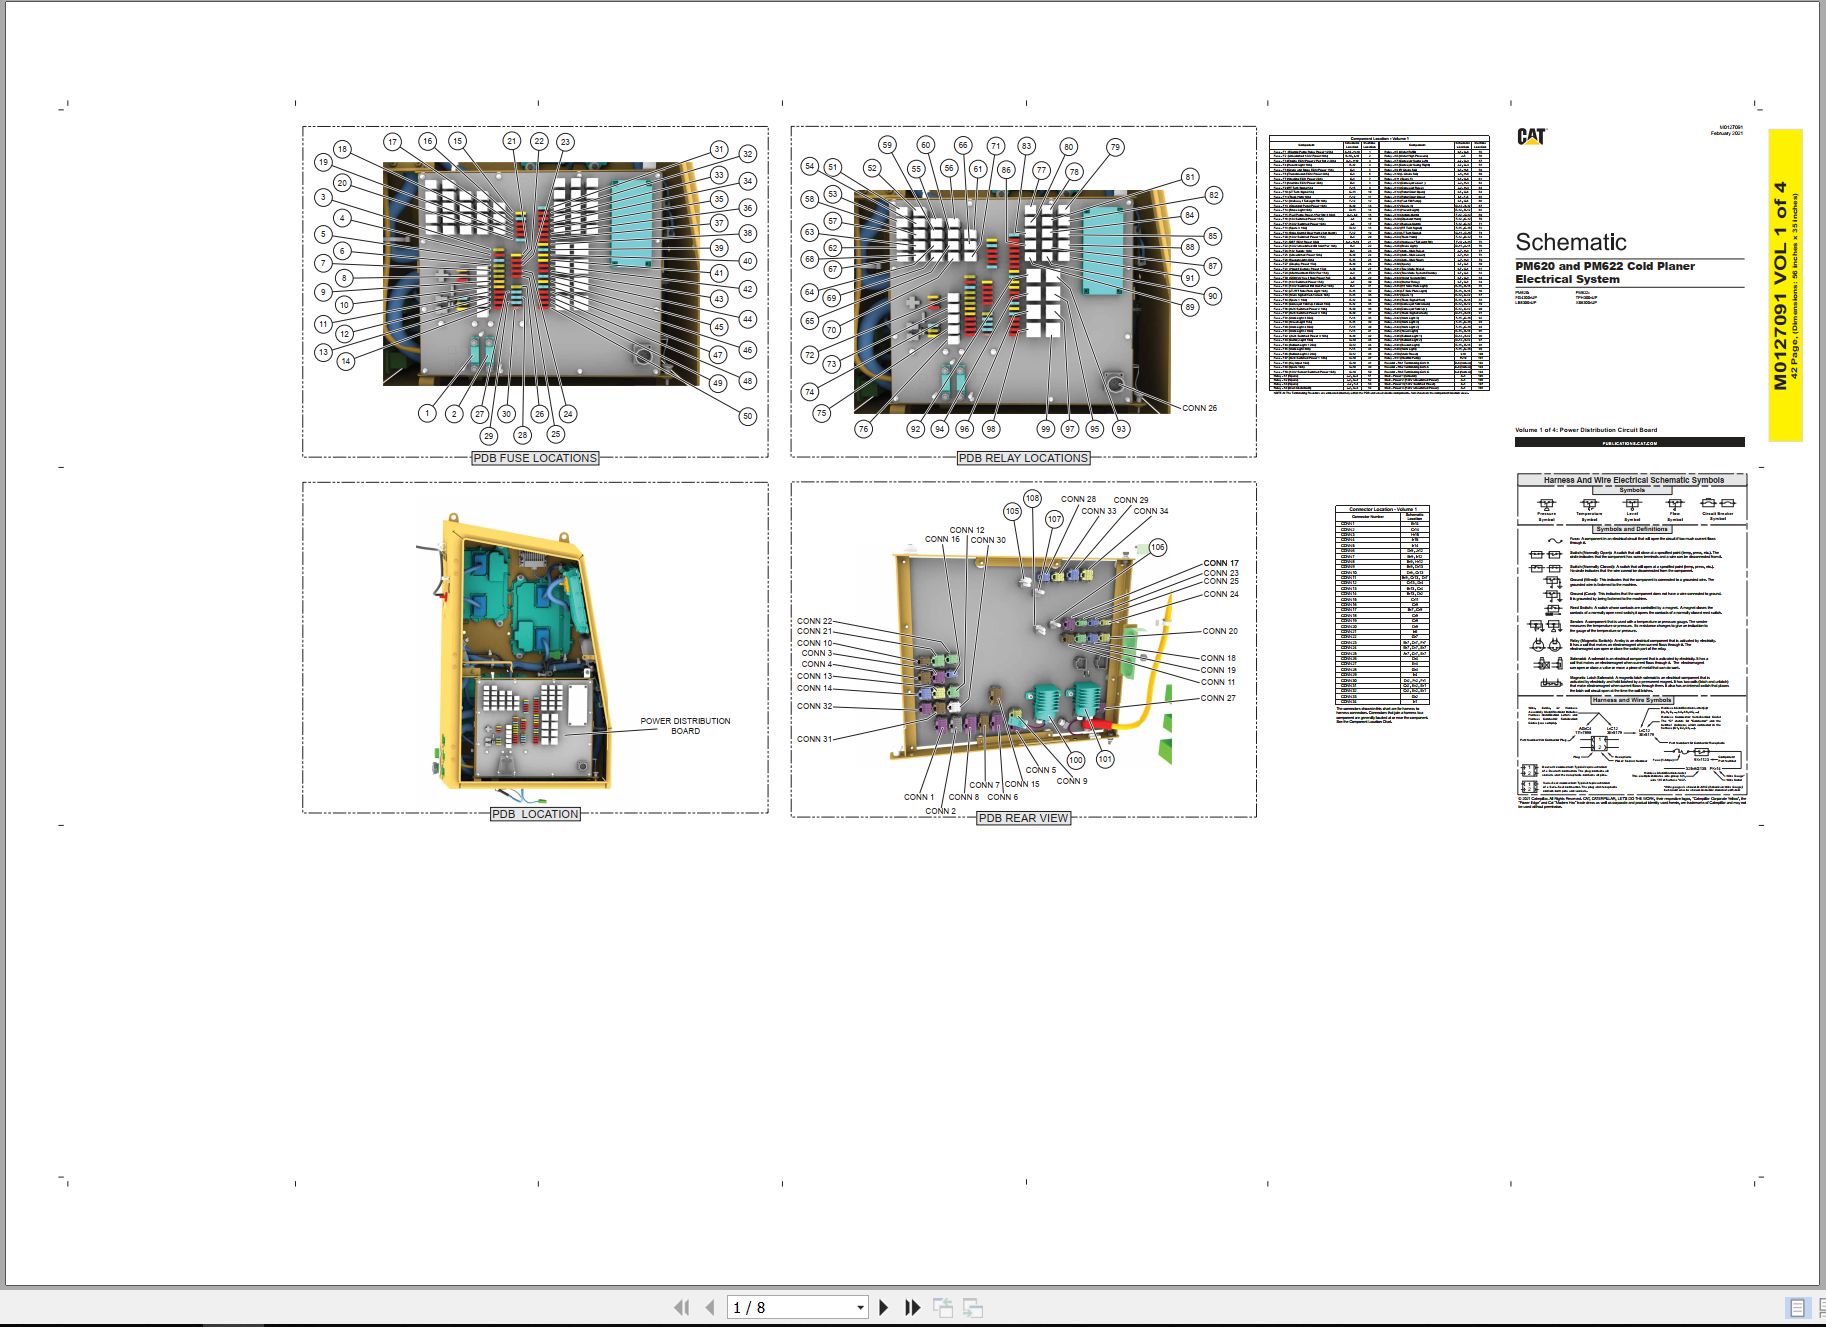1826x1327 pixels.
Task: Click the PDB REAR VIEW caption
Action: coord(1023,818)
